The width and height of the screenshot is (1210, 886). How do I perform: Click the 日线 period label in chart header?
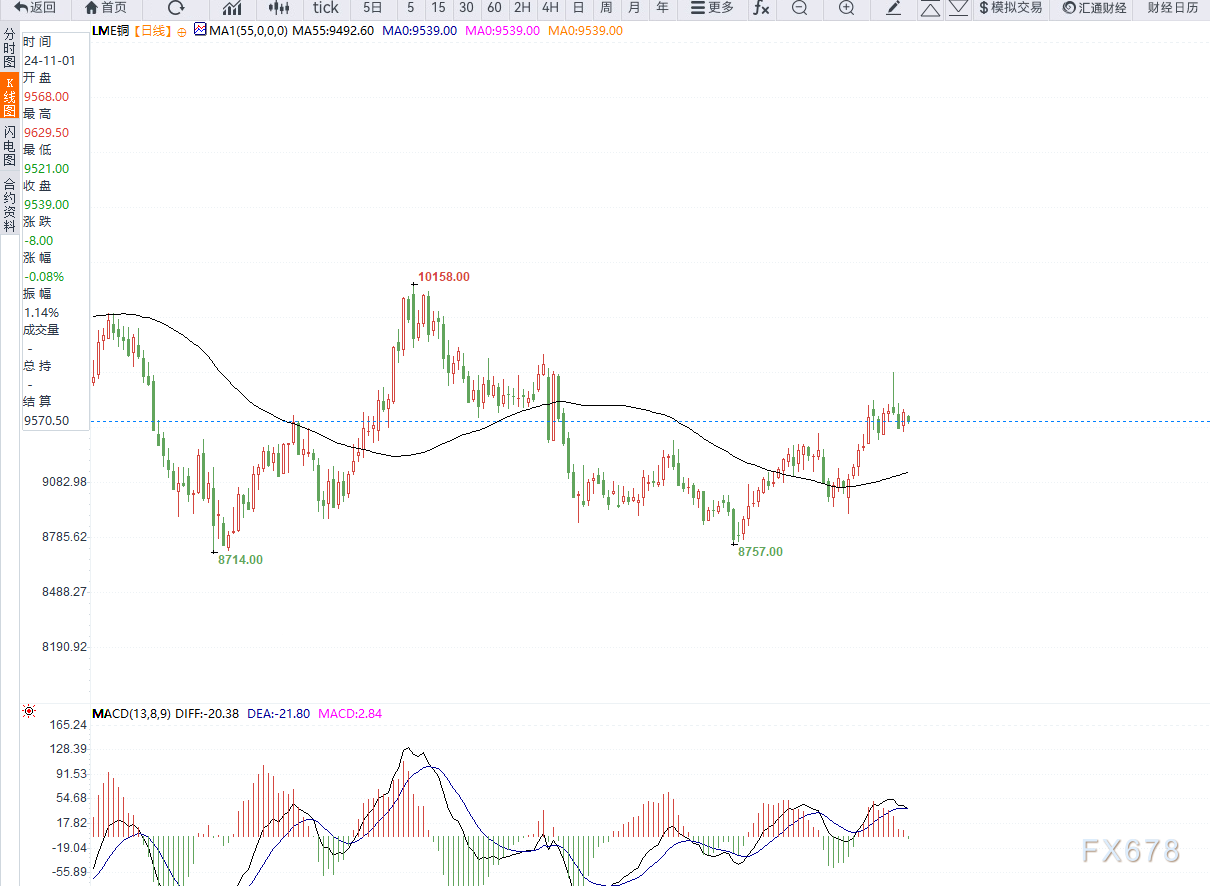tap(153, 31)
